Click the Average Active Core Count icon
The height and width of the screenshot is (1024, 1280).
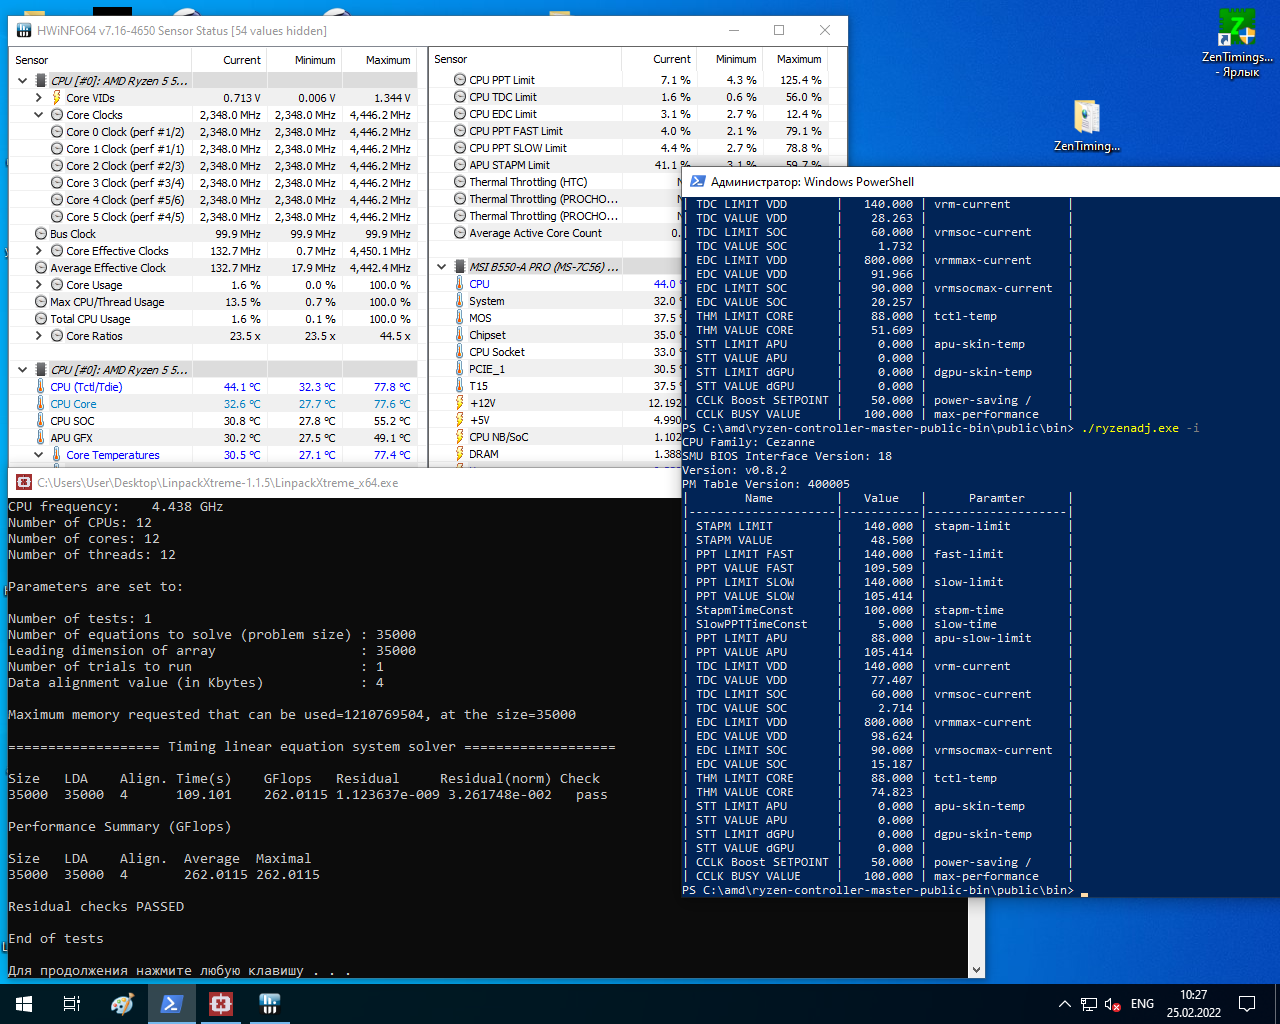click(x=460, y=233)
